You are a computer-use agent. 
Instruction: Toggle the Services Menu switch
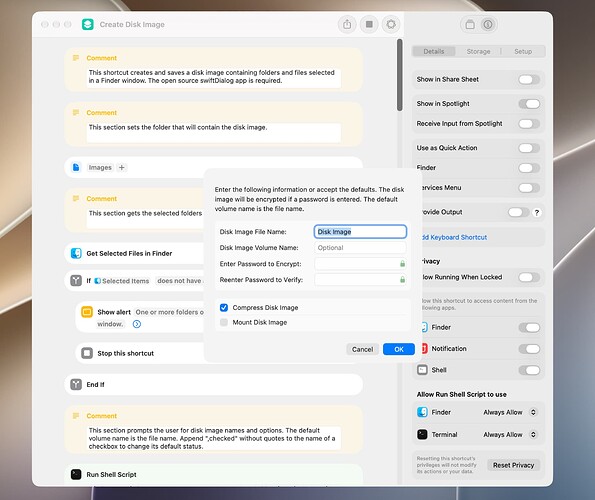529,188
